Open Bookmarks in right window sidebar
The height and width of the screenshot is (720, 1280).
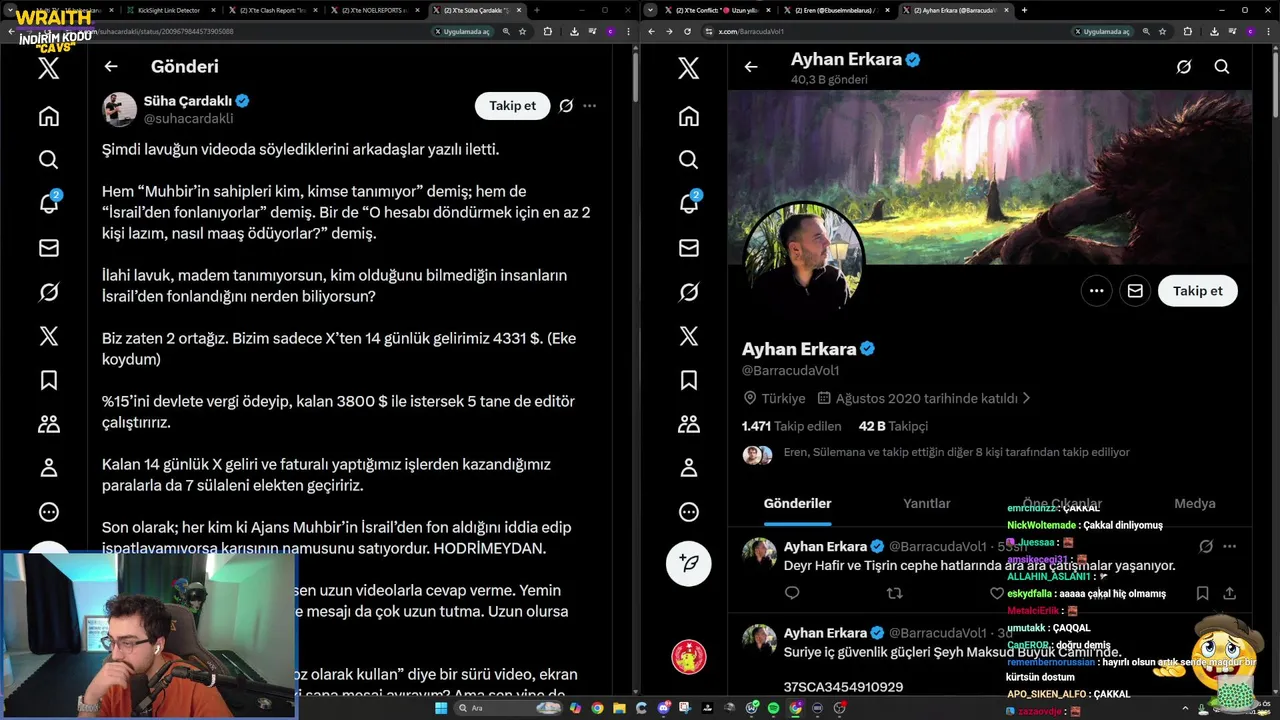point(688,380)
